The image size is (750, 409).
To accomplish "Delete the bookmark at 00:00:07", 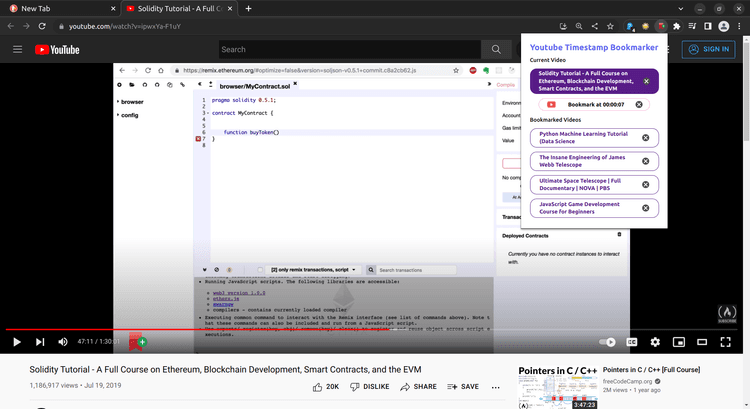I will click(639, 104).
